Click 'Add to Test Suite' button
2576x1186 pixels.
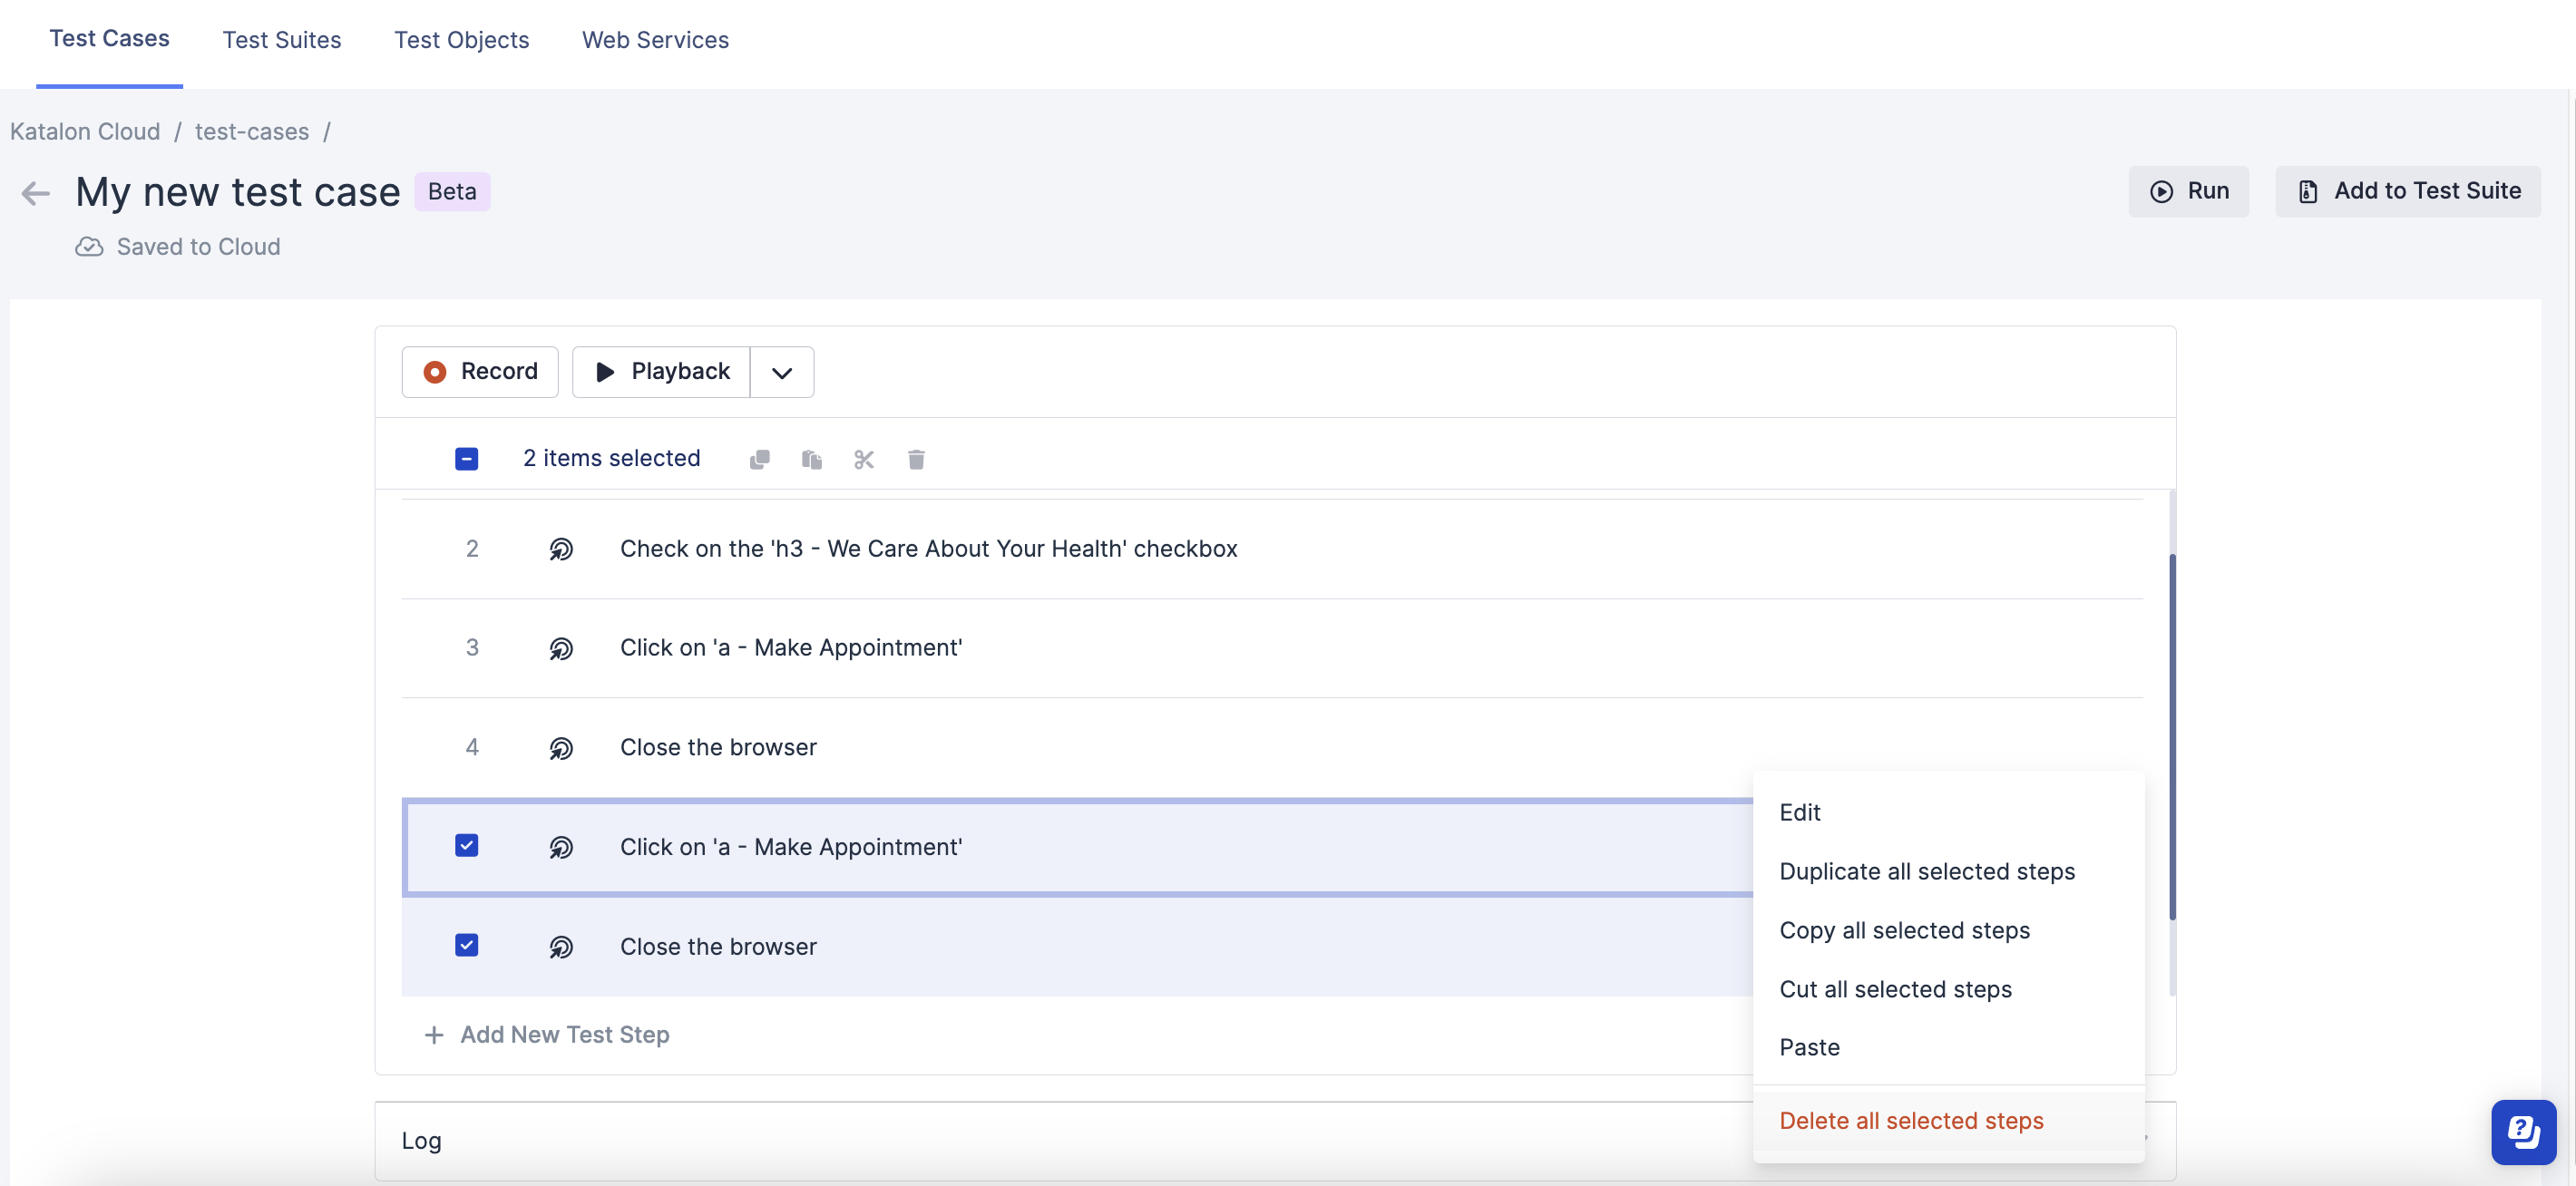click(x=2405, y=190)
